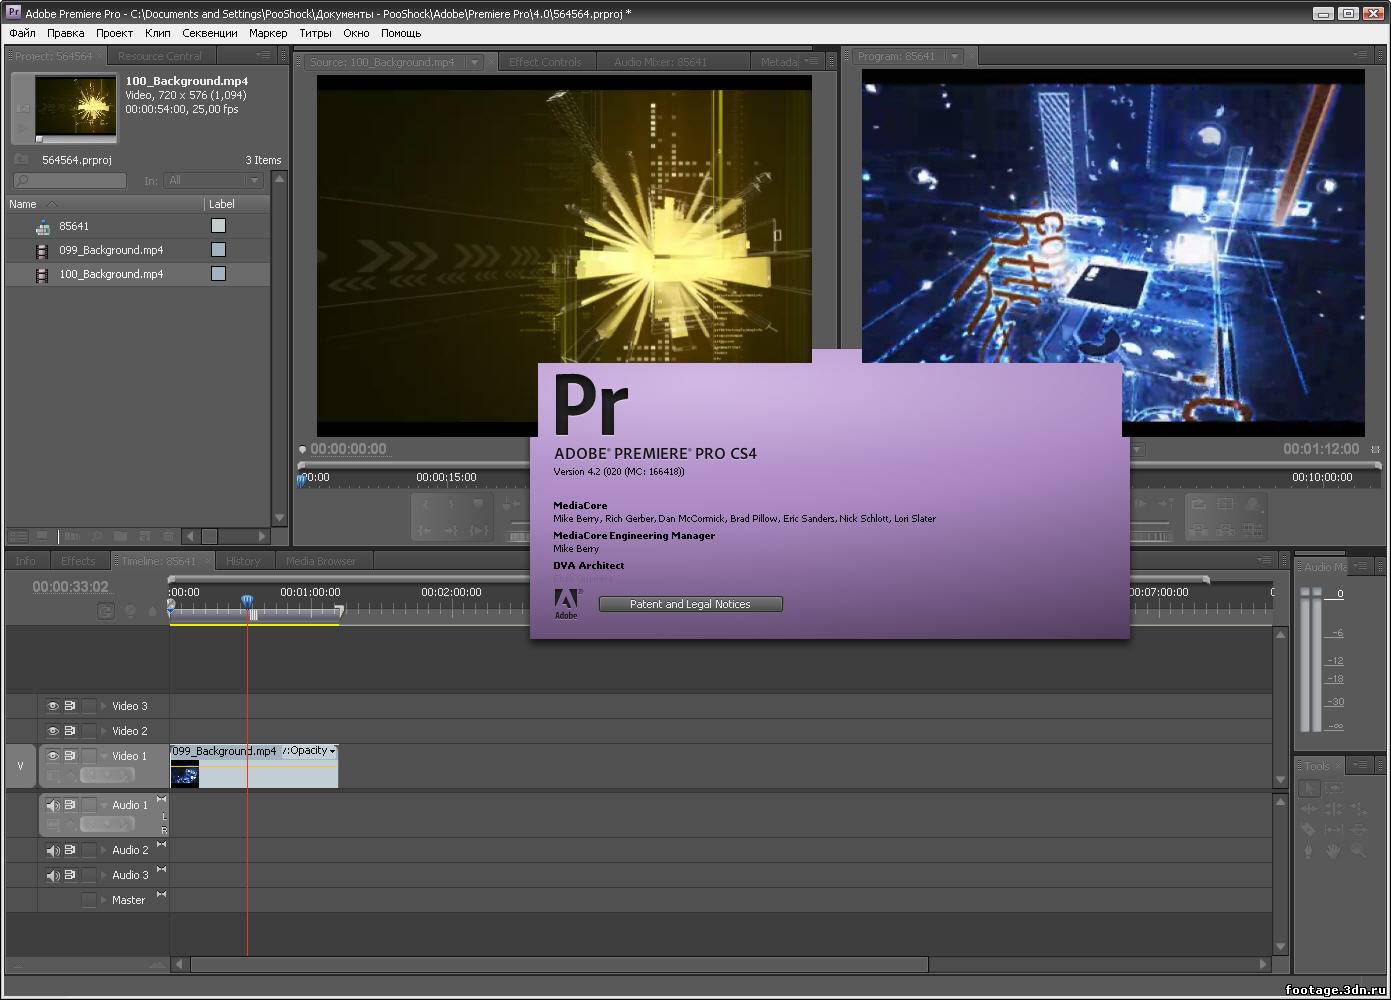Switch to the History tab
The image size is (1391, 1000).
(x=243, y=561)
